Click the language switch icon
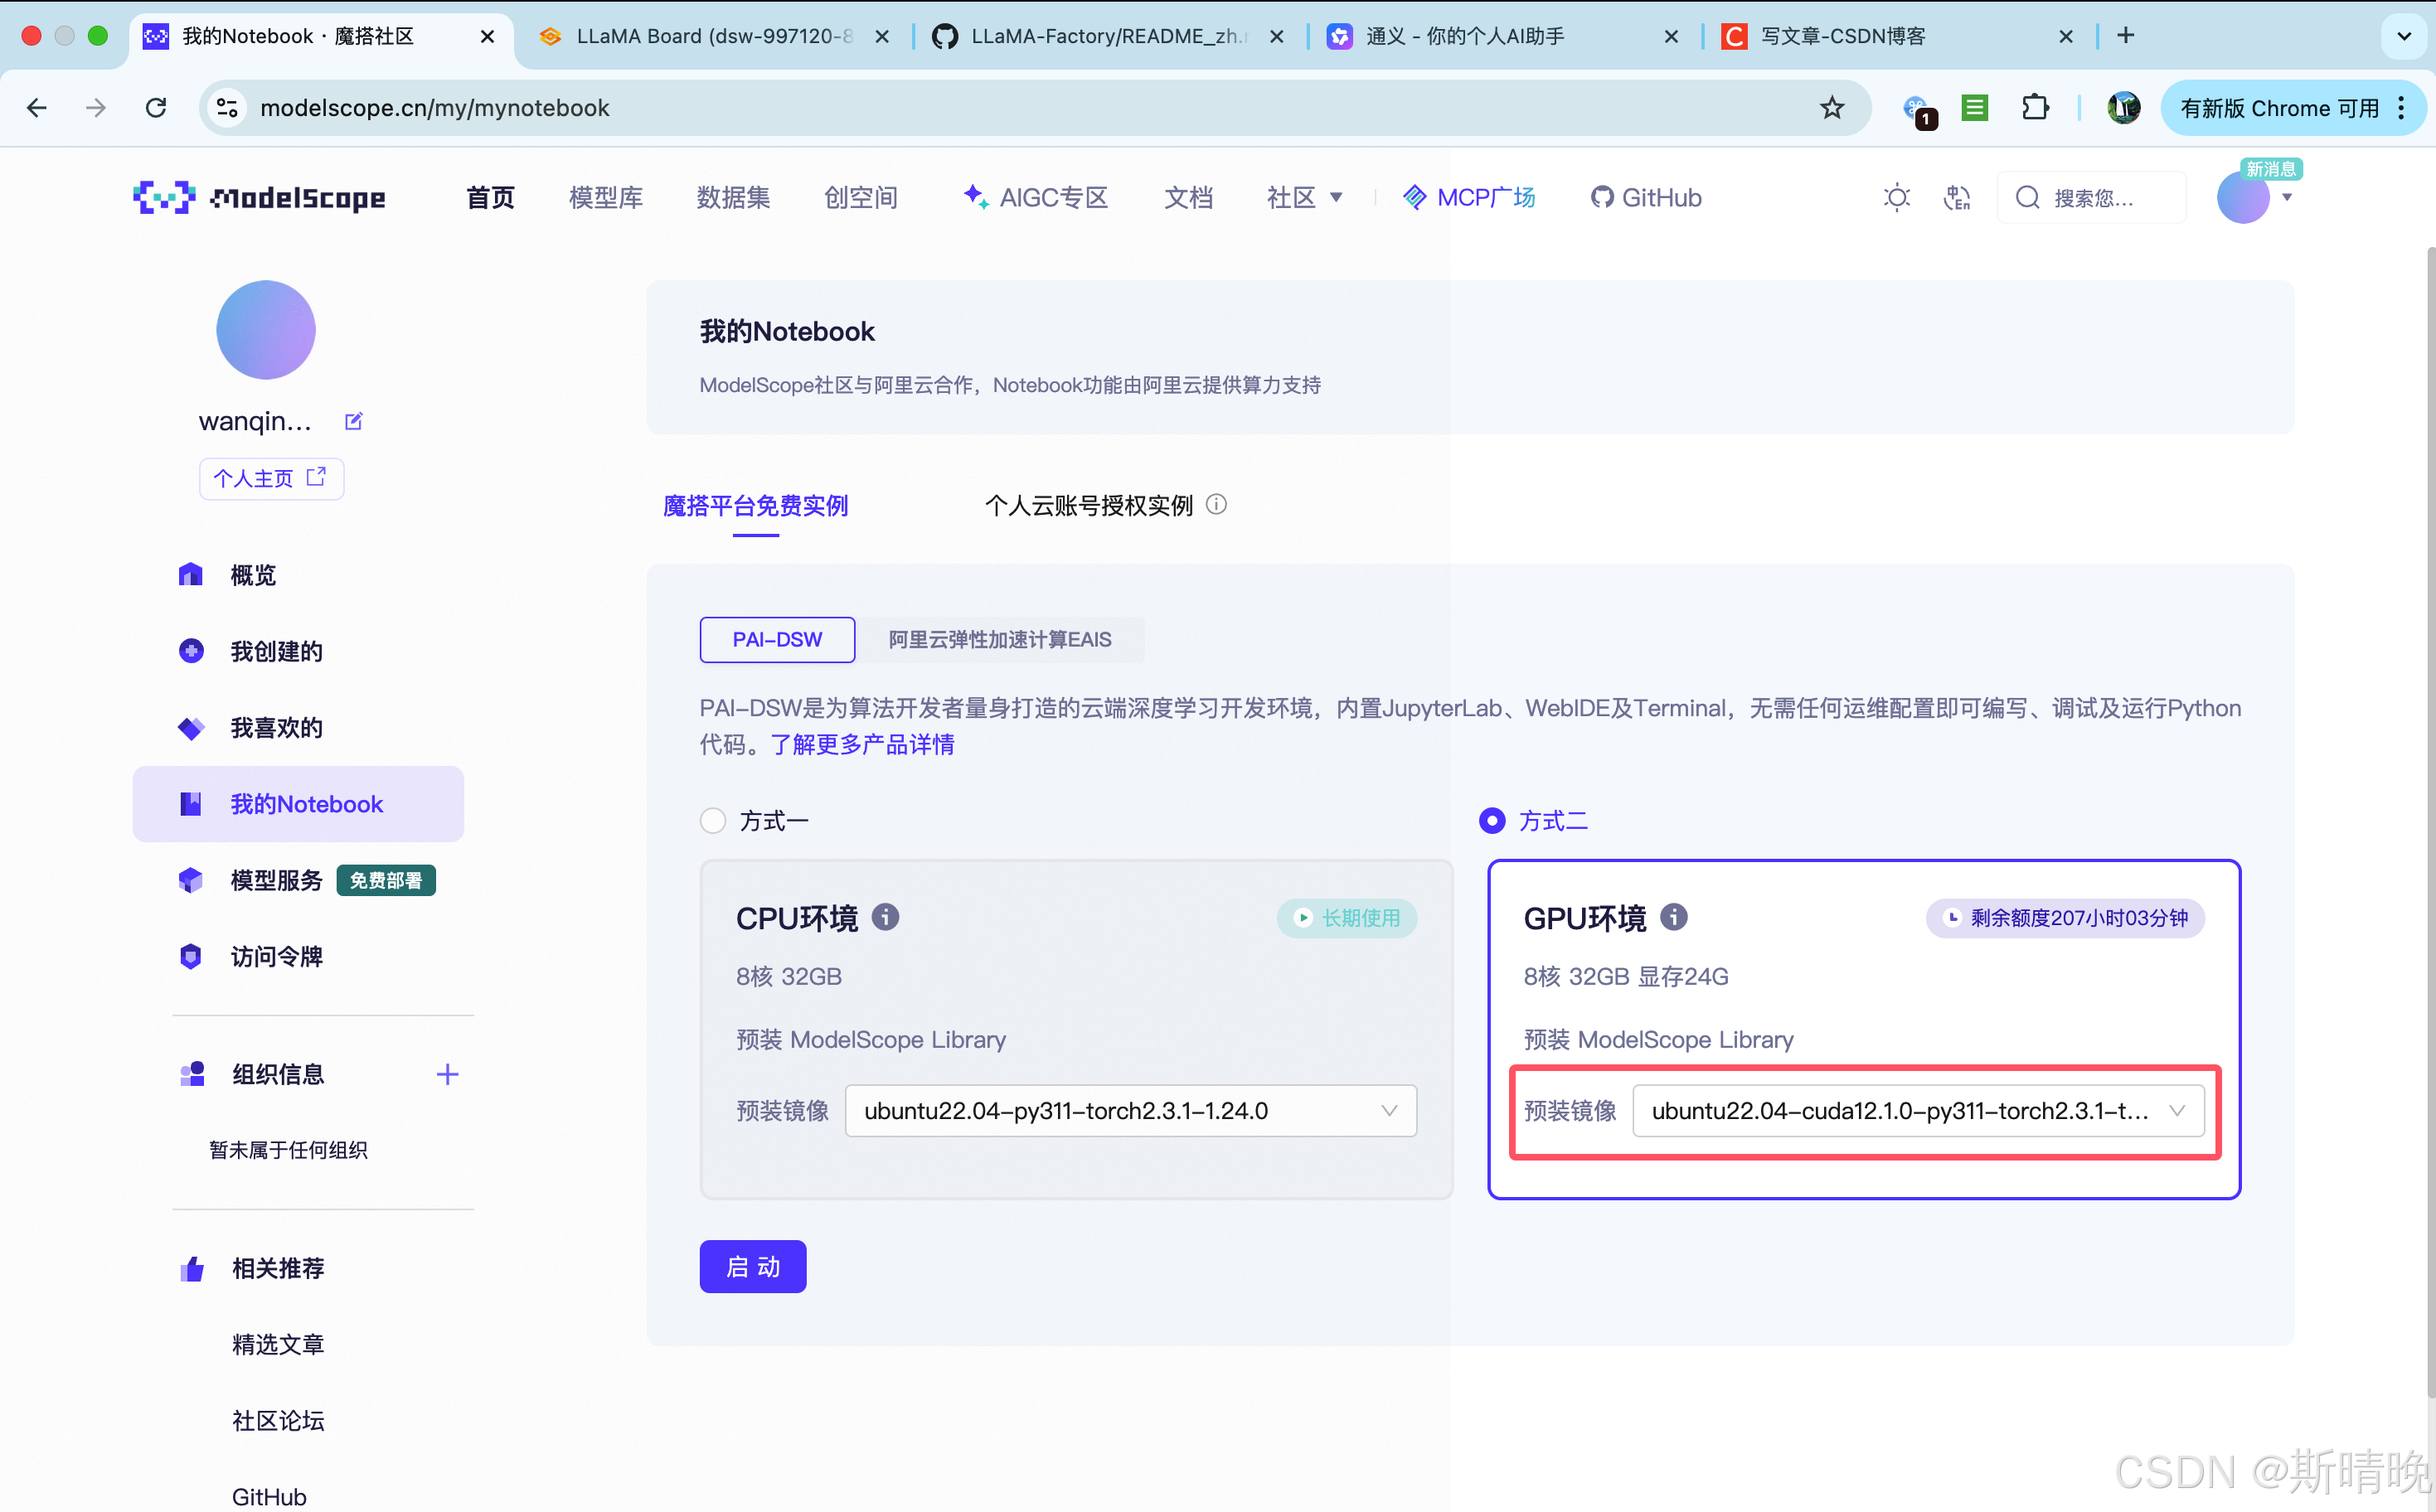The image size is (2436, 1512). [x=1956, y=197]
